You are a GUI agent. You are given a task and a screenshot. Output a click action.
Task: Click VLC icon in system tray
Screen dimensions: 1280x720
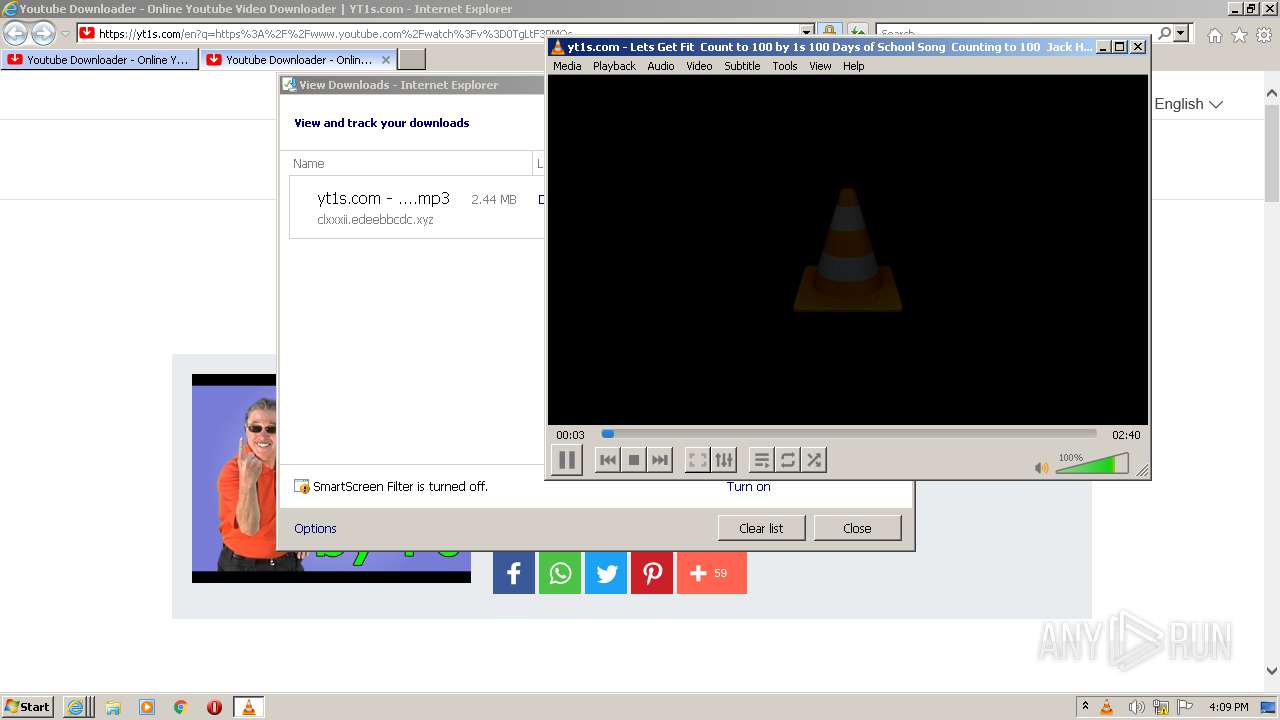(x=1107, y=707)
